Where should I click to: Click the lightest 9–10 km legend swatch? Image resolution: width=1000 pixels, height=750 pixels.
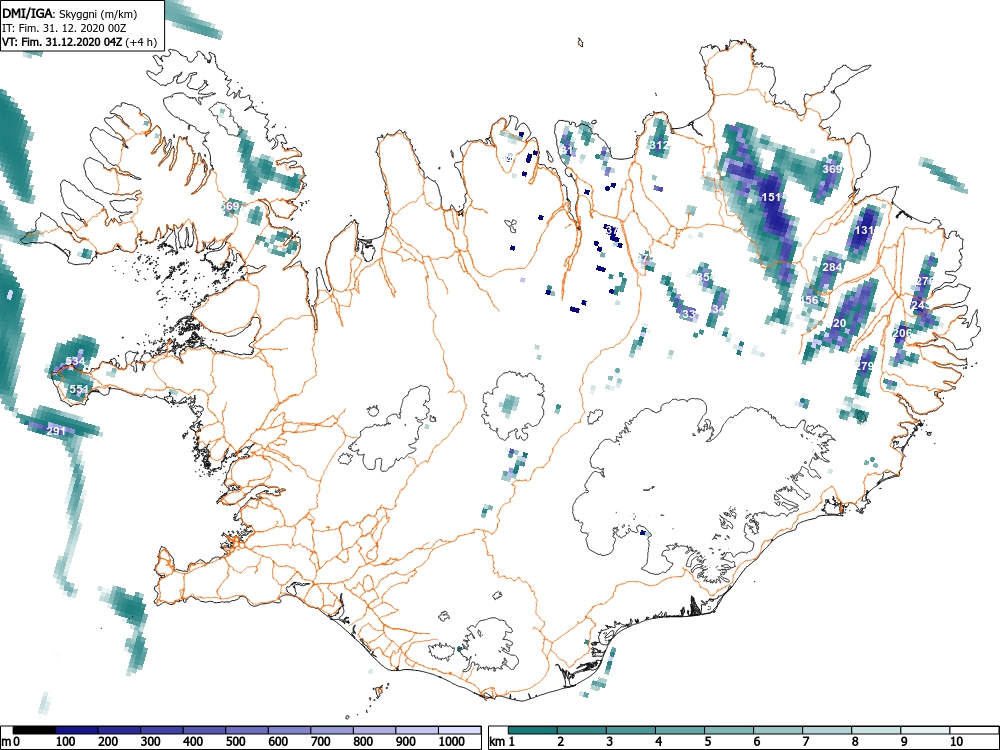pos(925,730)
